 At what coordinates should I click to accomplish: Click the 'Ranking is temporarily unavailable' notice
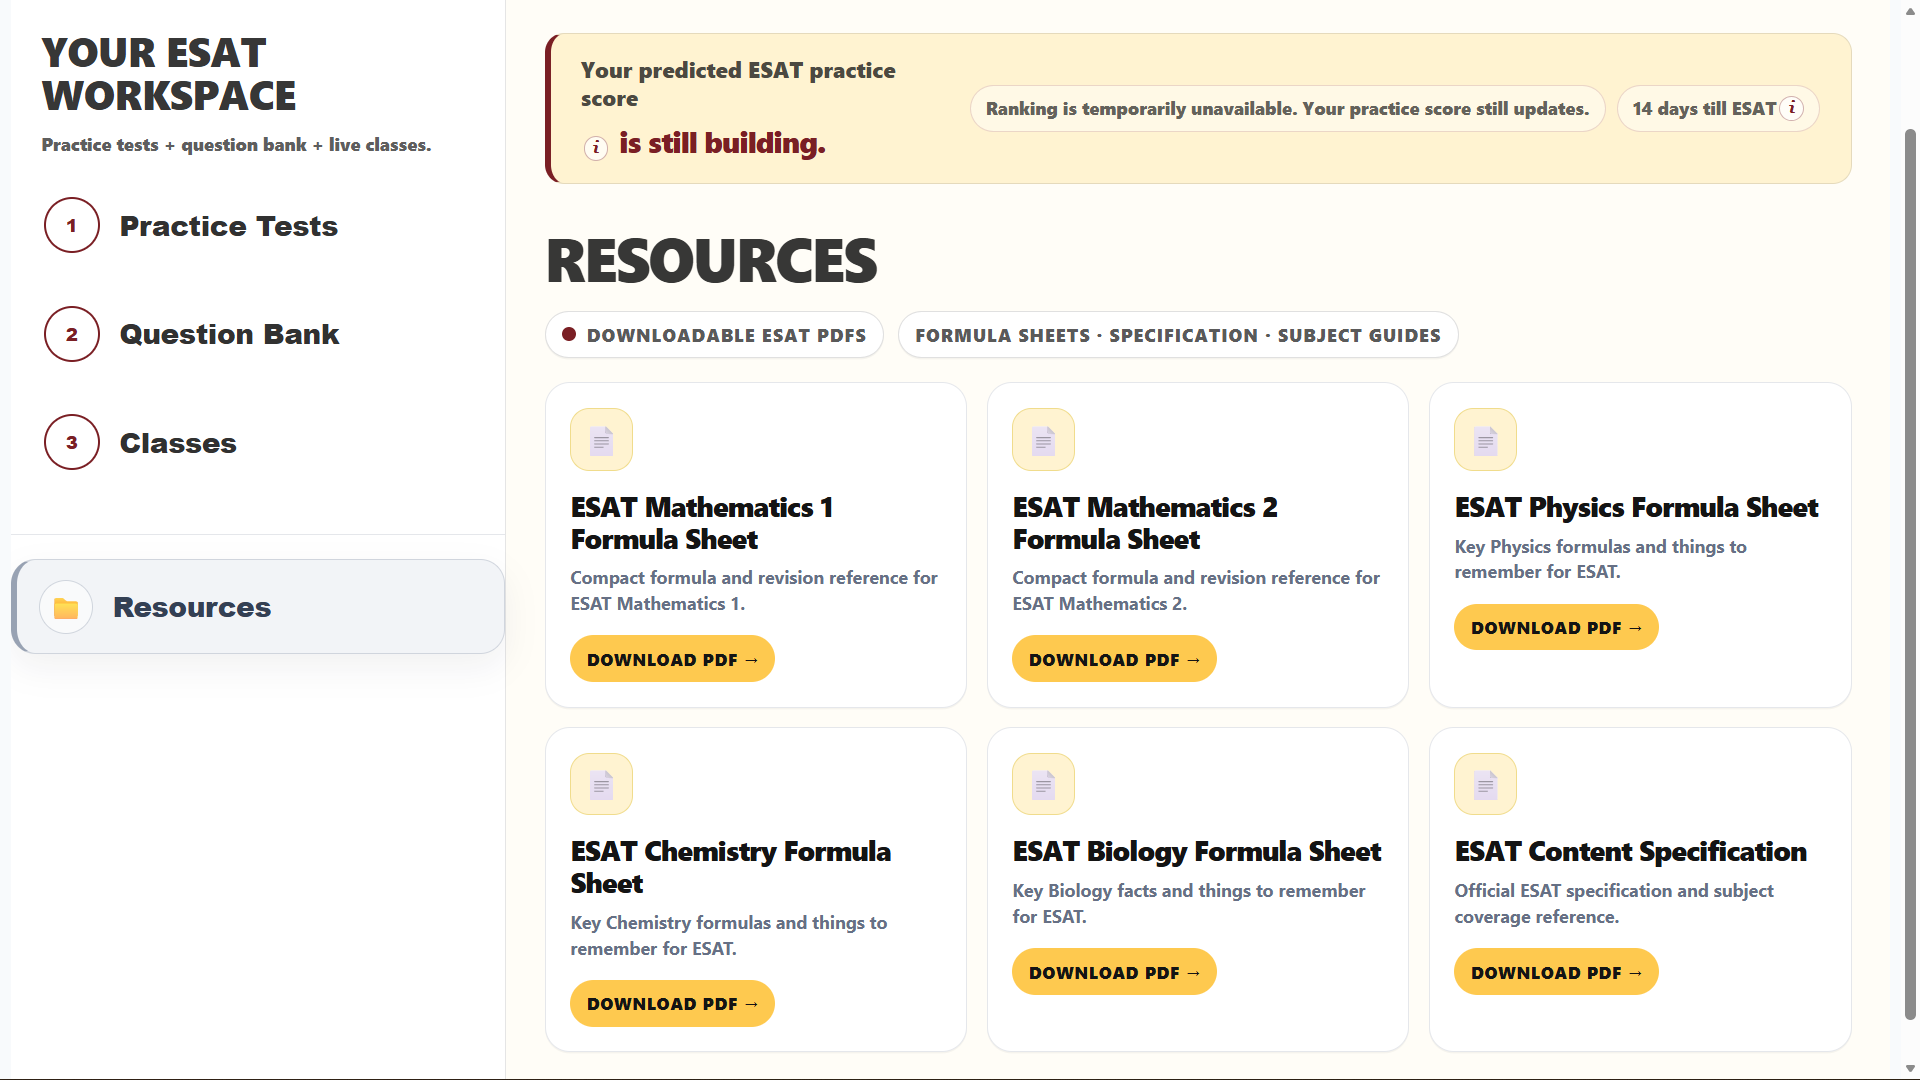click(x=1287, y=108)
